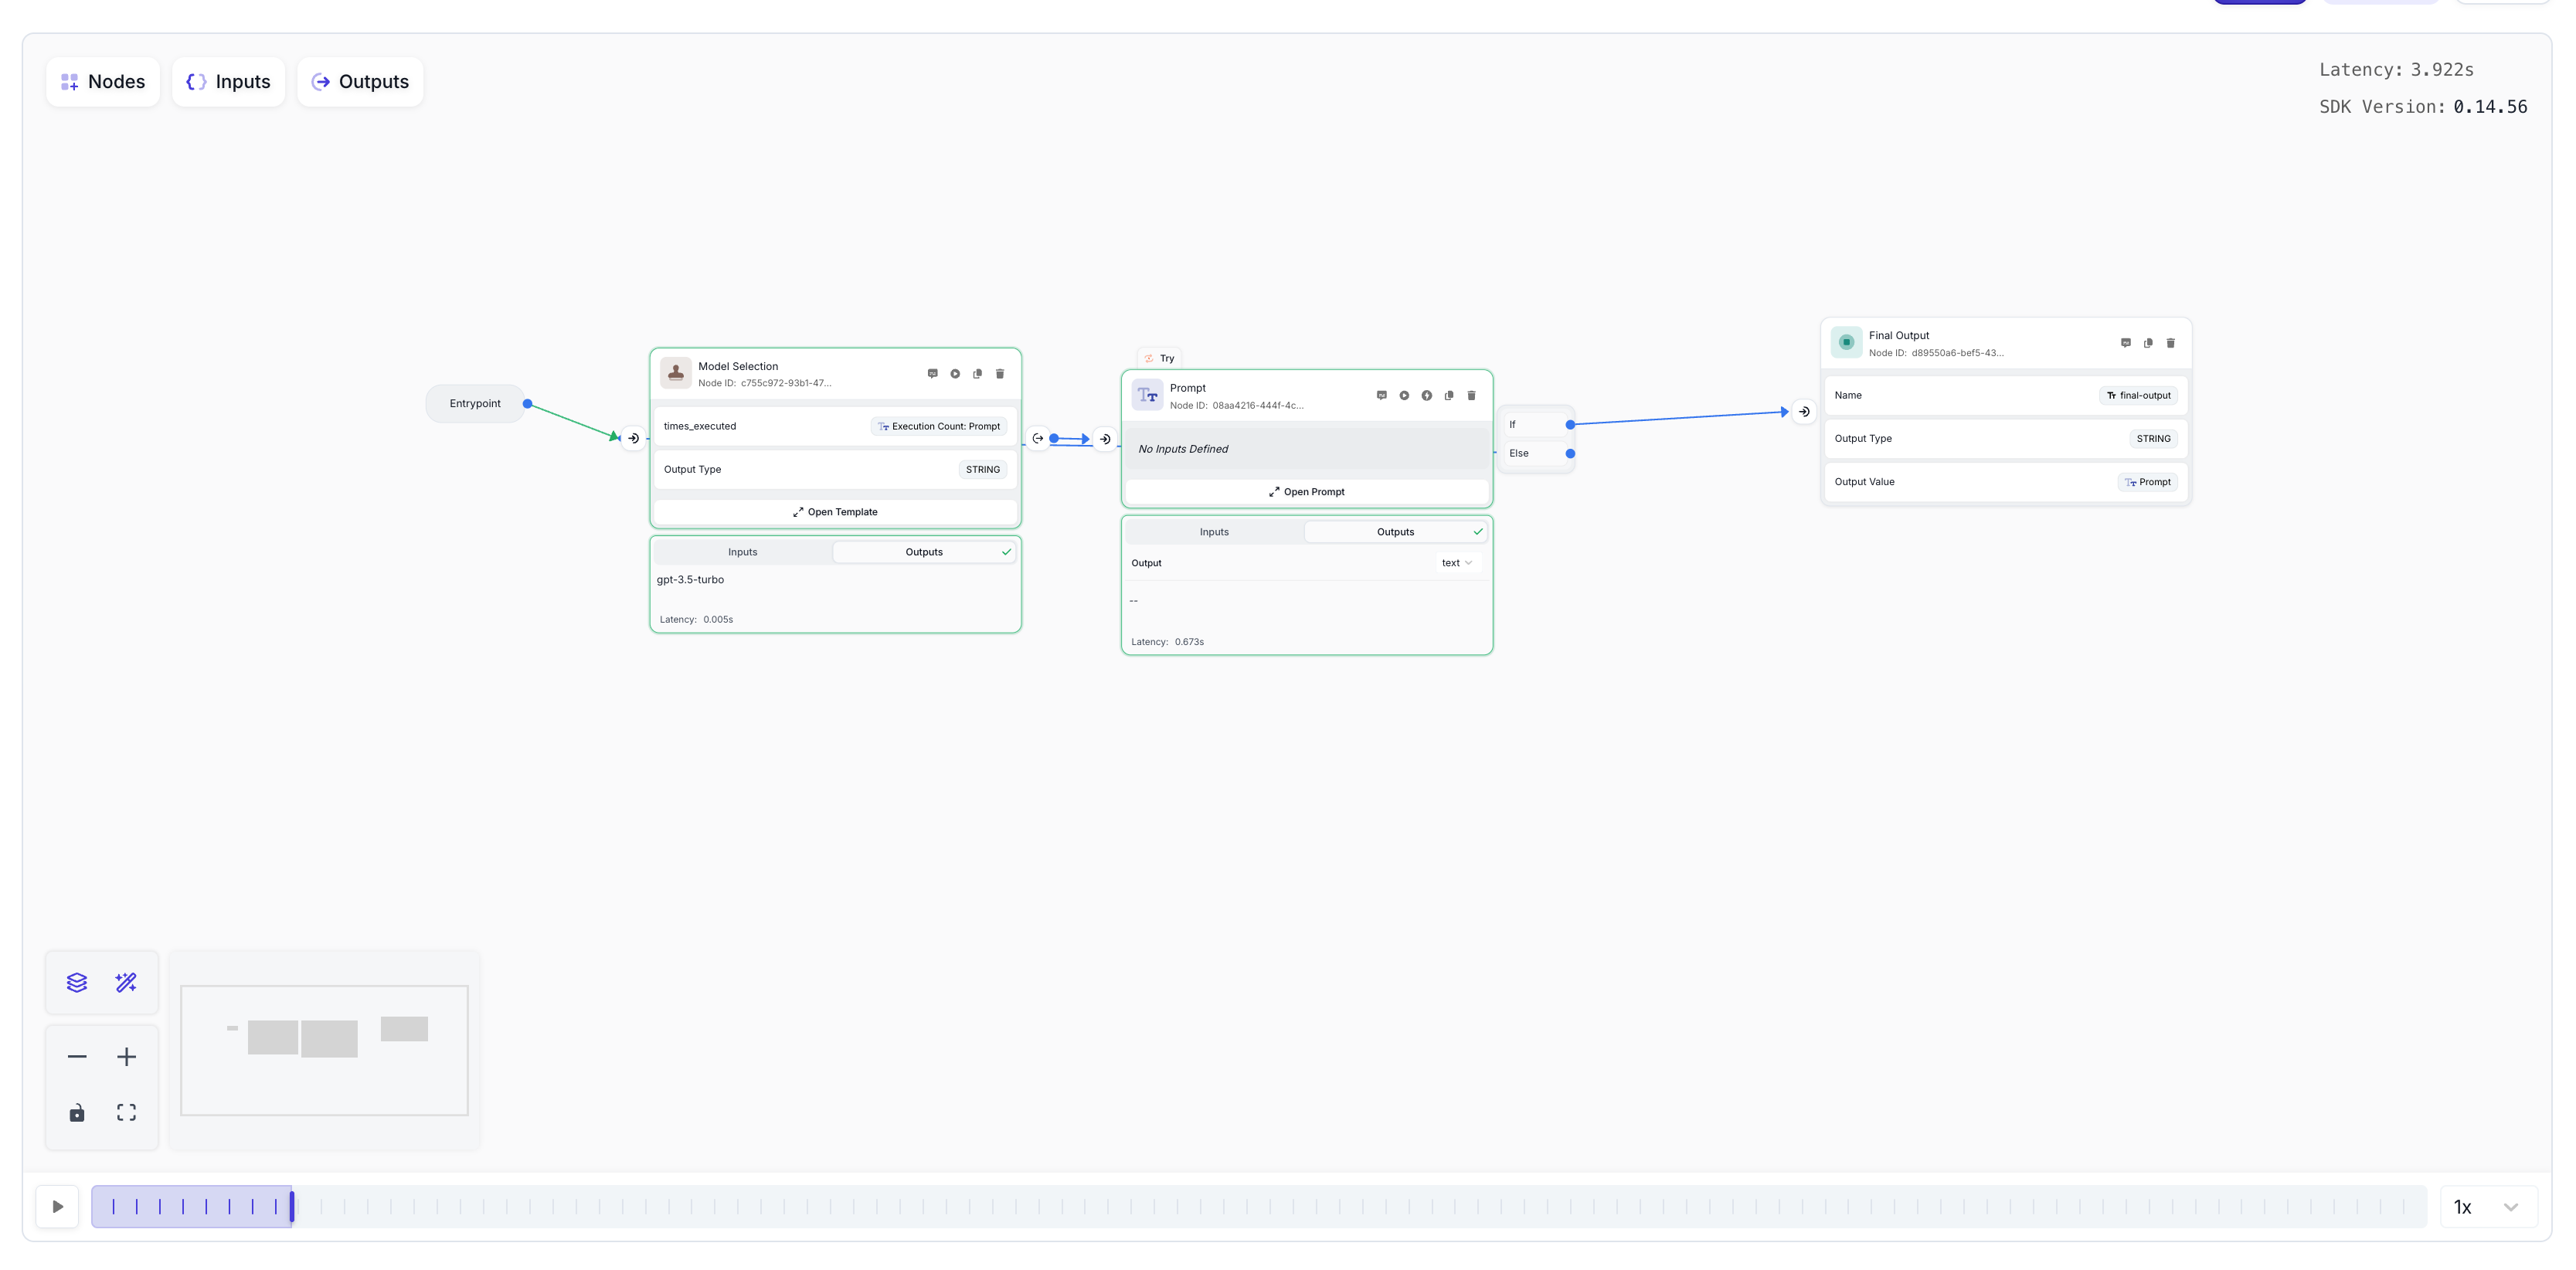Image resolution: width=2576 pixels, height=1270 pixels.
Task: Click the execution timeline scrubber handle
Action: pyautogui.click(x=292, y=1207)
